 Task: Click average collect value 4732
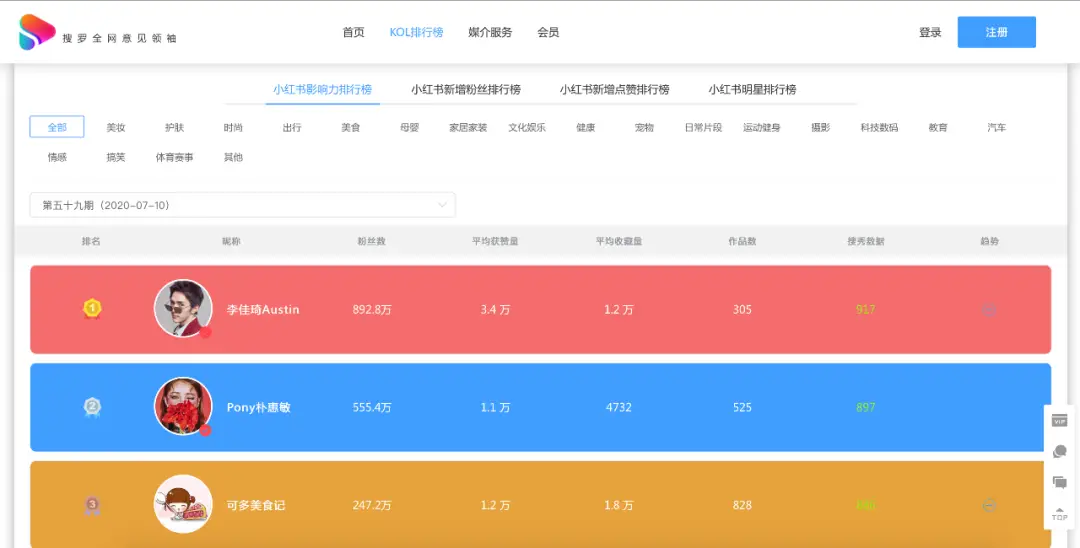tap(619, 408)
